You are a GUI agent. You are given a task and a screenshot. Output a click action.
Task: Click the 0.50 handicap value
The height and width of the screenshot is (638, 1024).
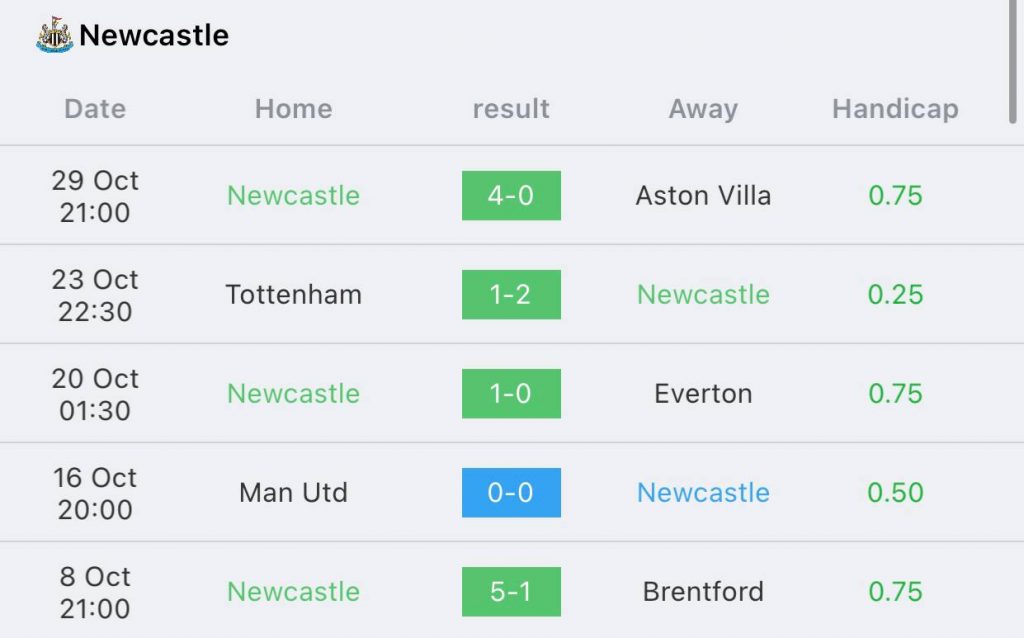pyautogui.click(x=895, y=492)
